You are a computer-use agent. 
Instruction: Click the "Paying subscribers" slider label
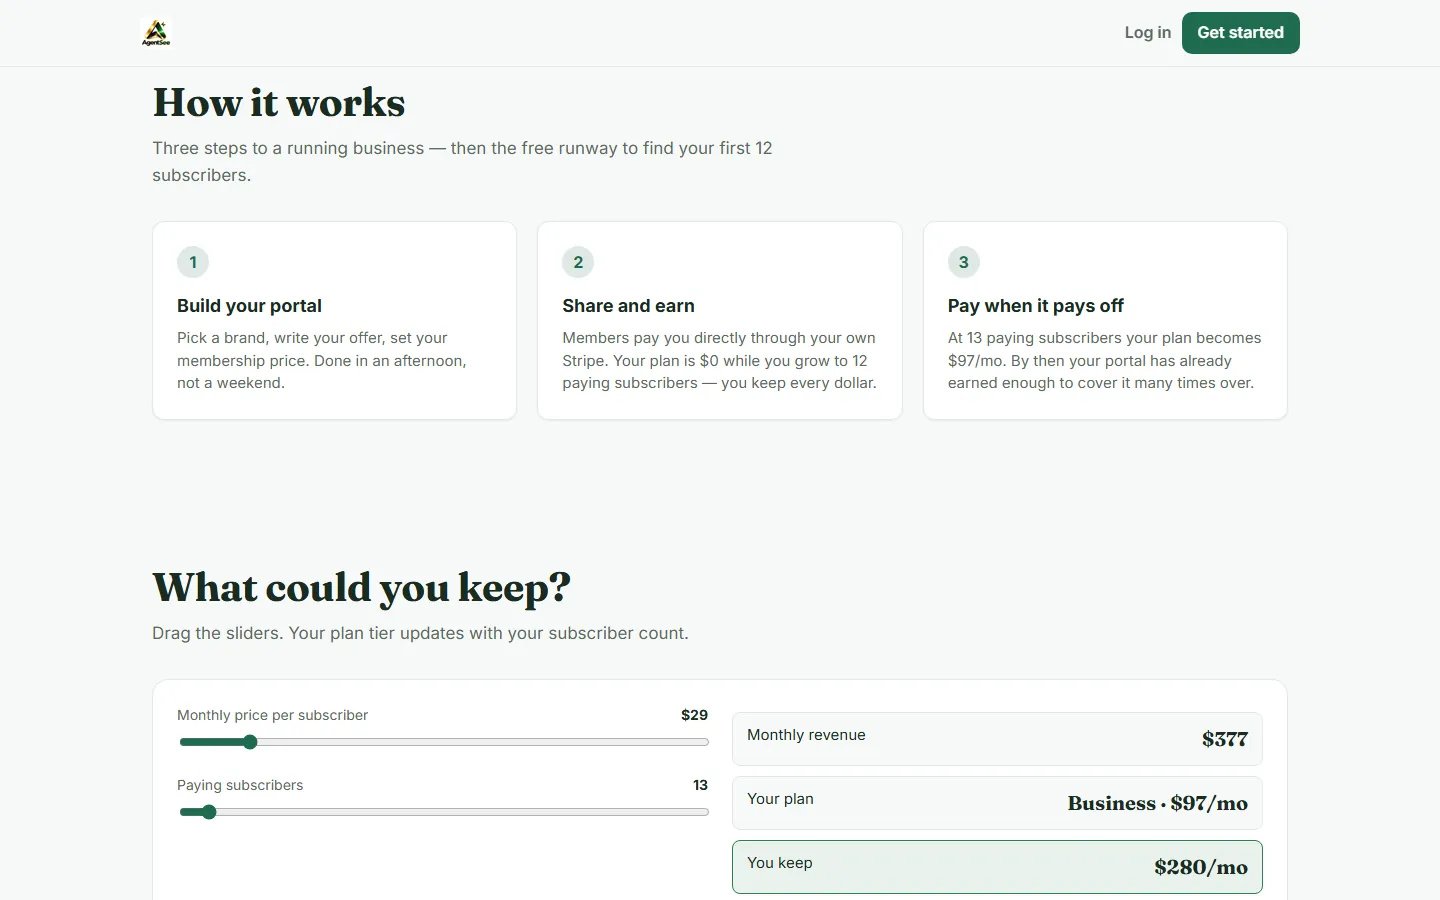click(240, 785)
